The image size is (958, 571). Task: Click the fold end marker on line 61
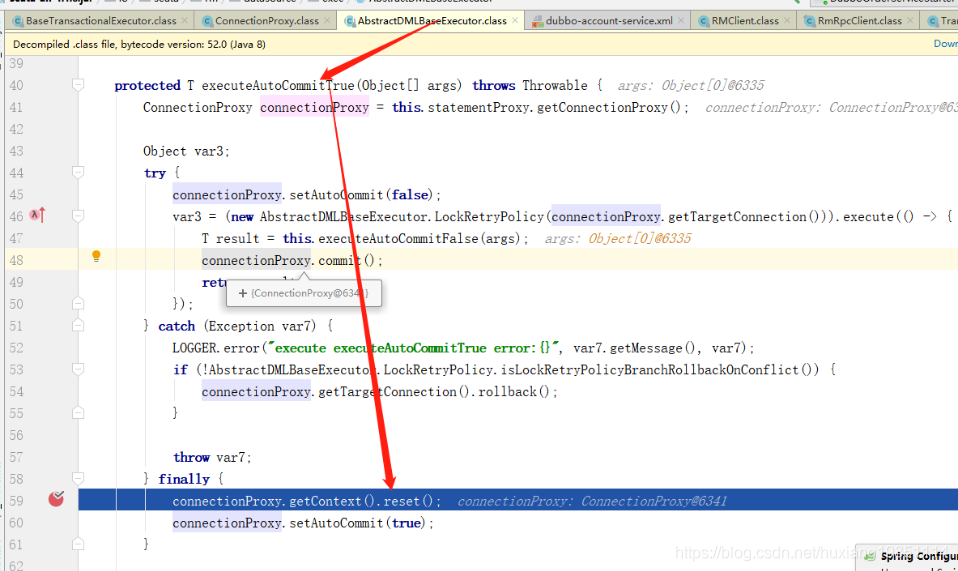coord(78,544)
